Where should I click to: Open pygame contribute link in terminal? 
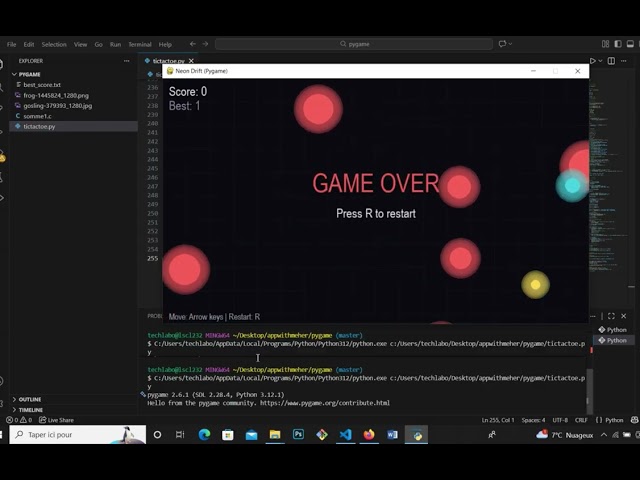pos(325,403)
